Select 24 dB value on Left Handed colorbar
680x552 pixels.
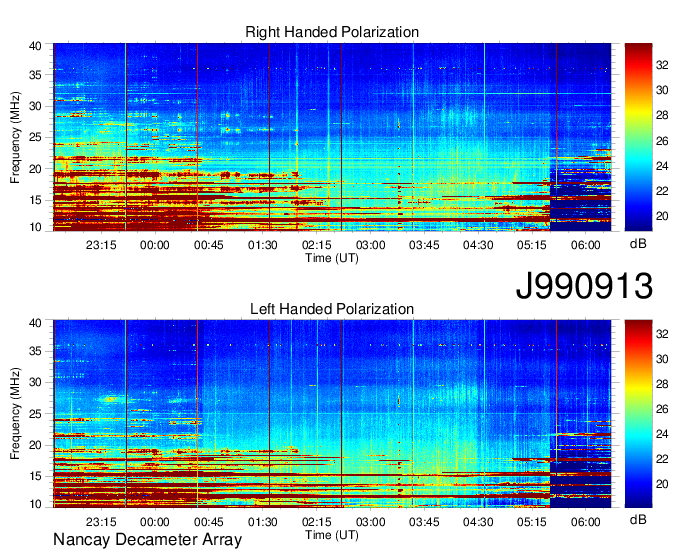tap(662, 434)
